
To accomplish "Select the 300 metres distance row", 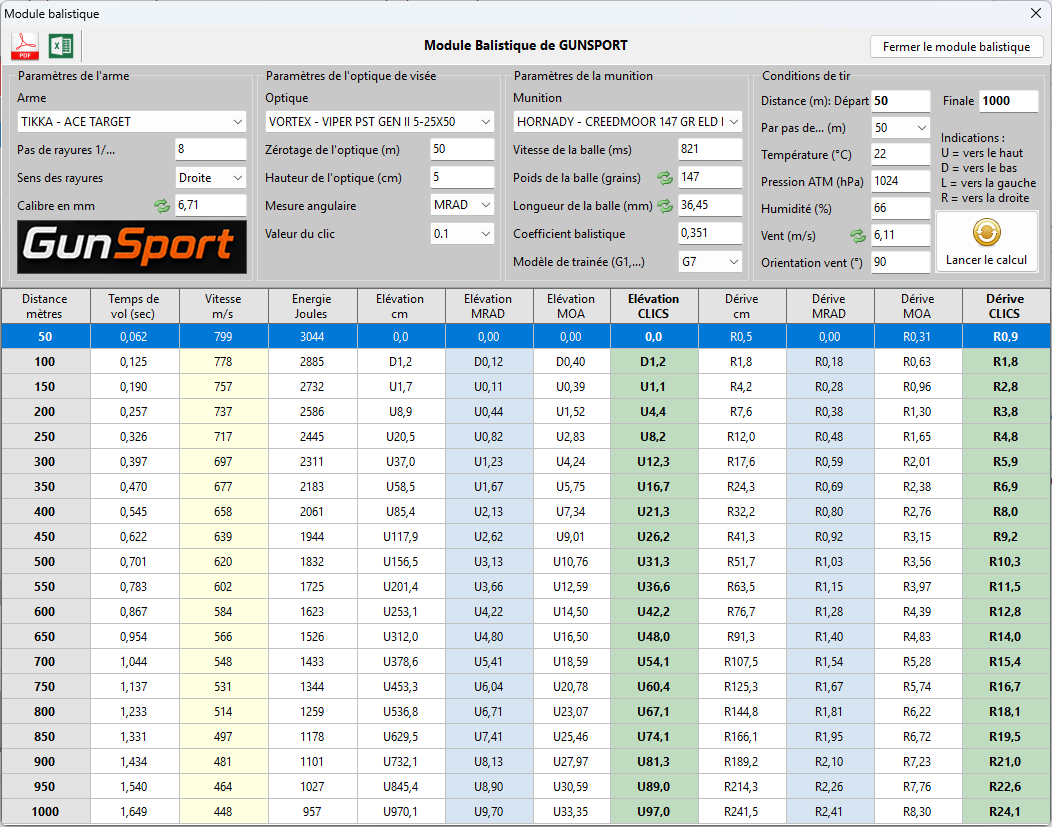I will (526, 461).
